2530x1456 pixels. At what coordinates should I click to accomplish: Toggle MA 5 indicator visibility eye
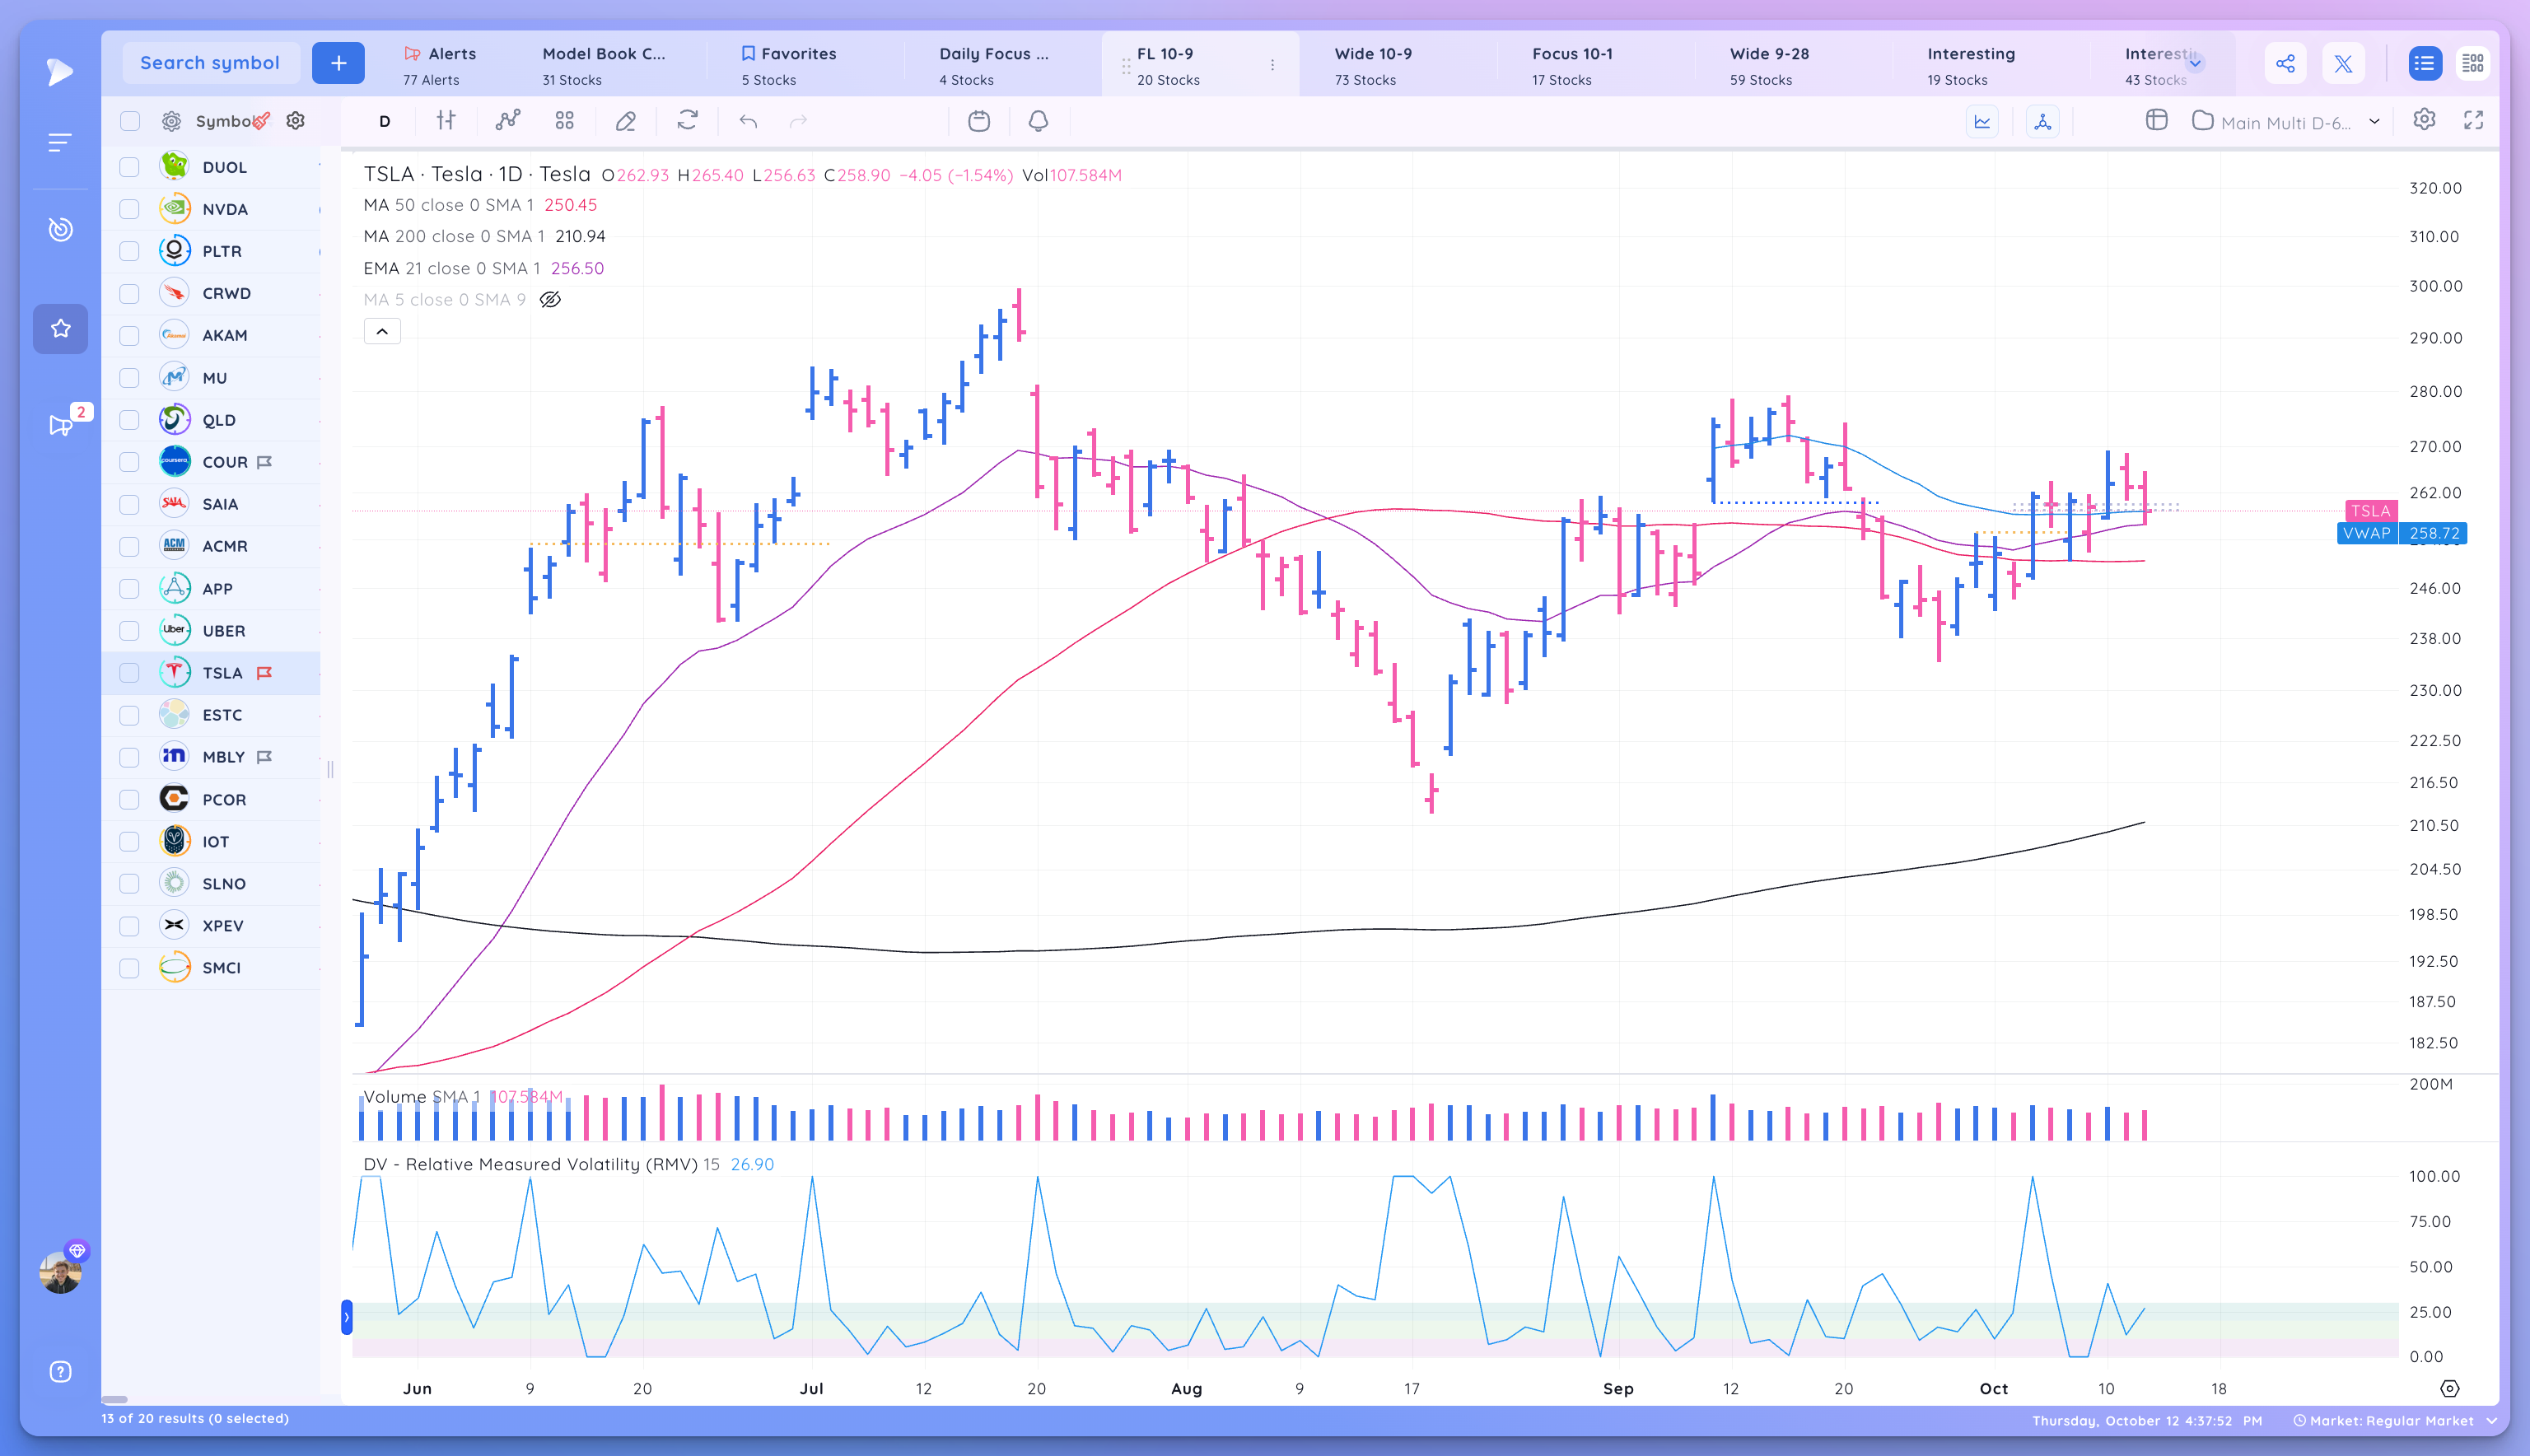pos(550,300)
